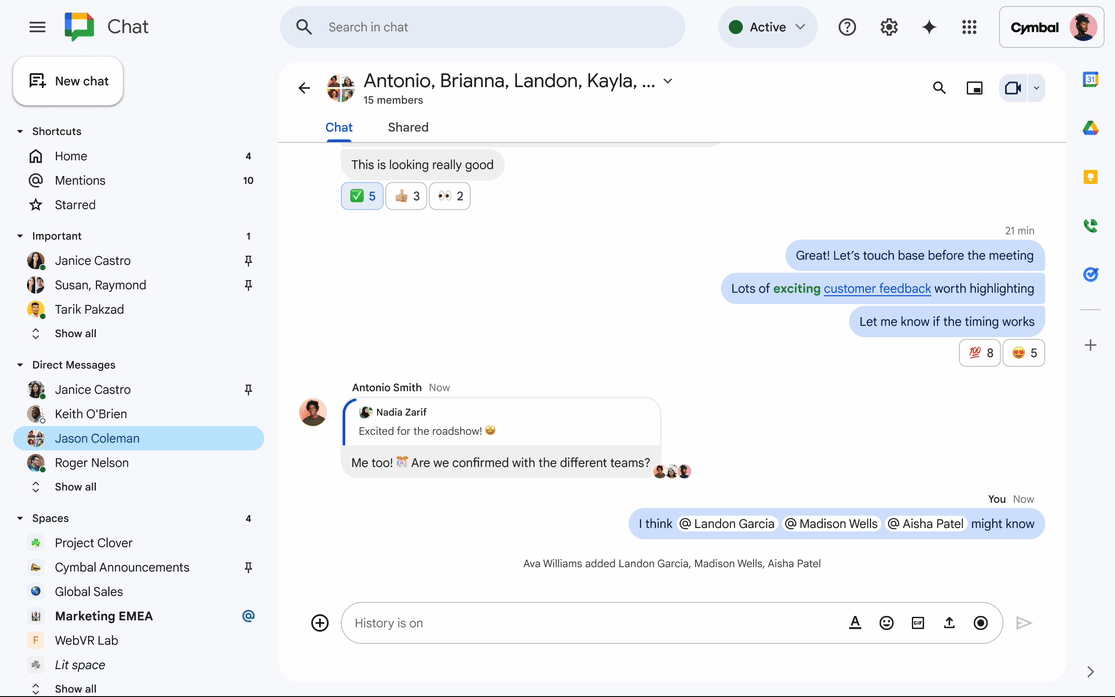
Task: Send the message
Action: pyautogui.click(x=1023, y=623)
